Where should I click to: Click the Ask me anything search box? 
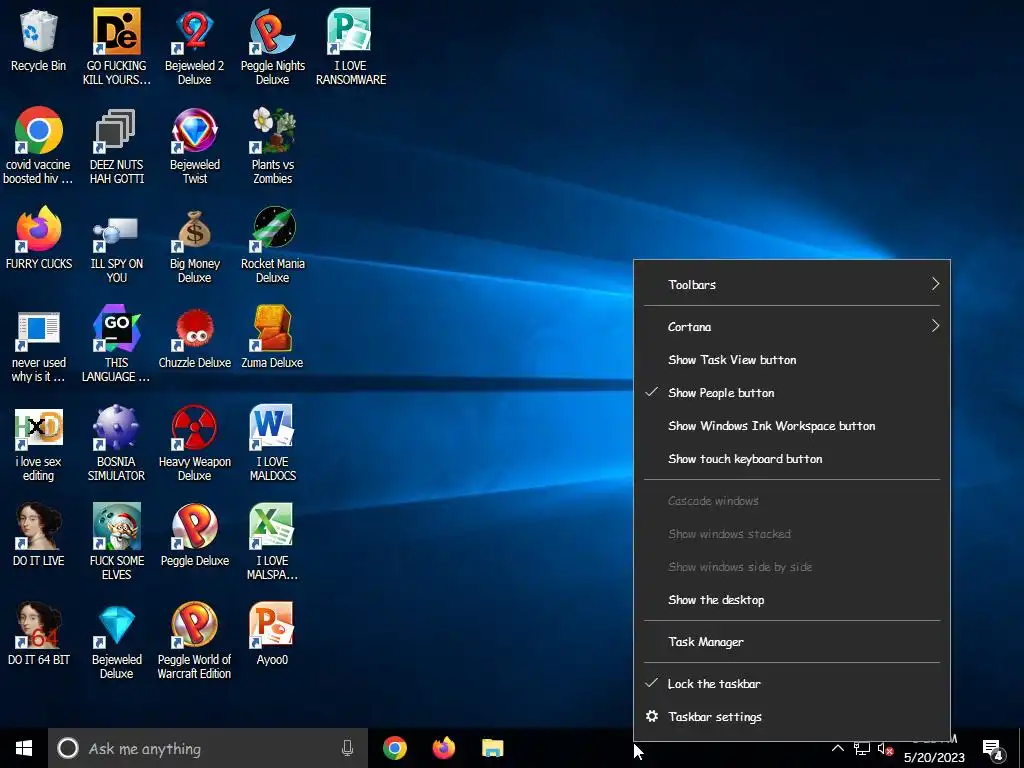tap(208, 748)
